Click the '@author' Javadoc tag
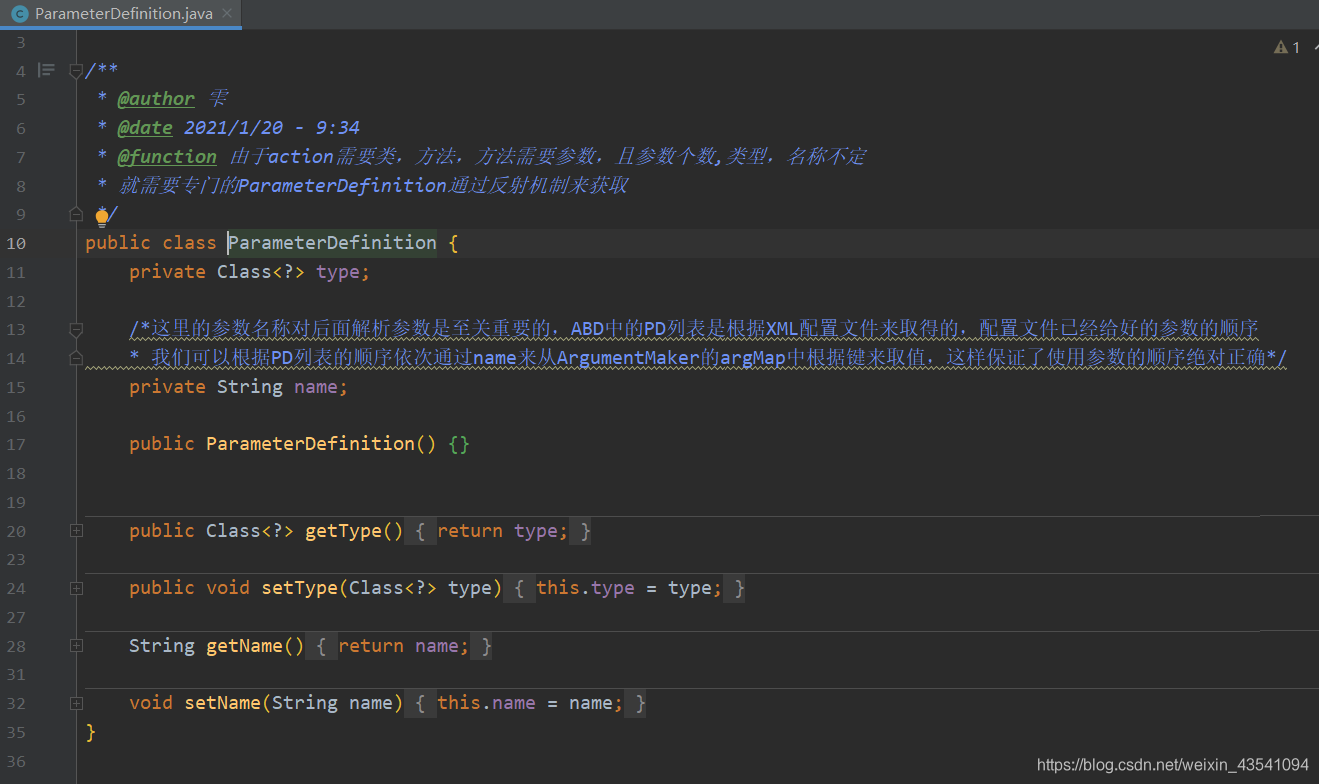Image resolution: width=1319 pixels, height=784 pixels. tap(157, 98)
